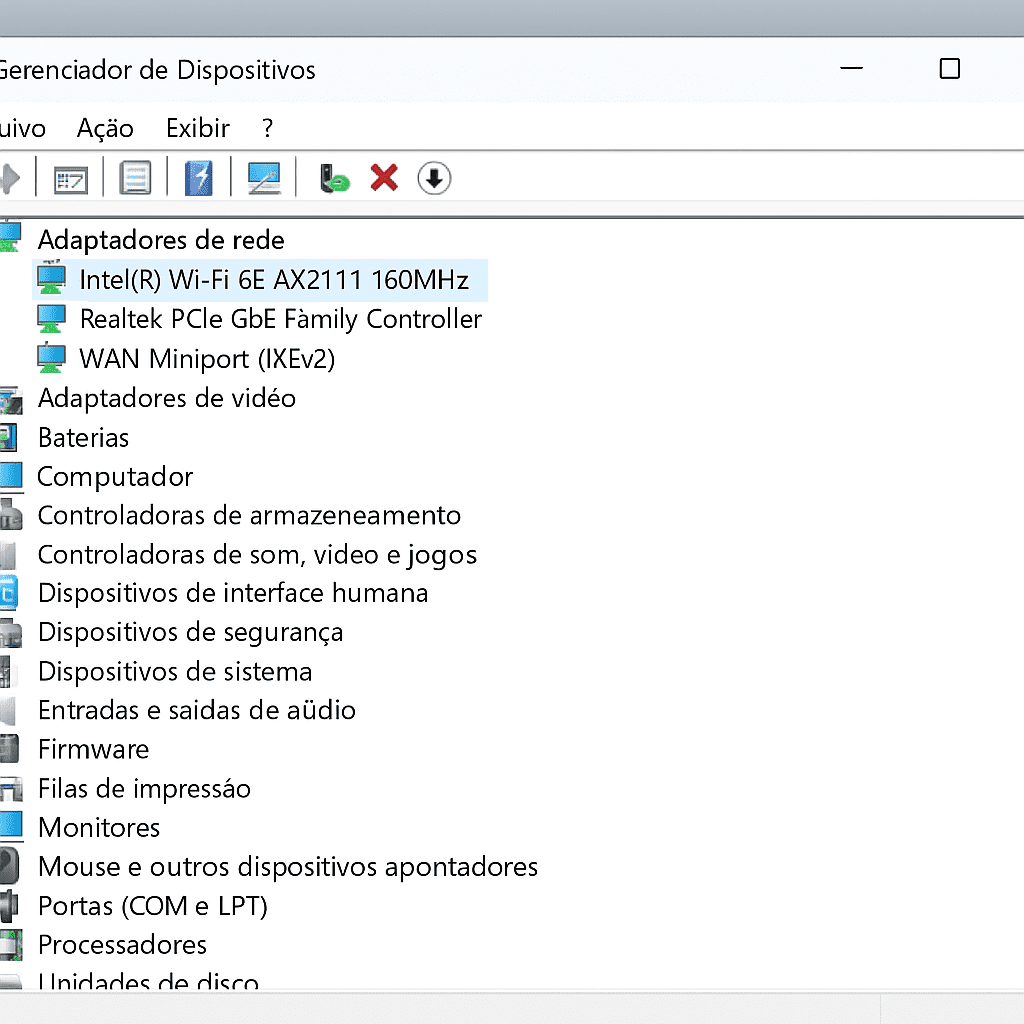Open the Ação menu
The width and height of the screenshot is (1024, 1024).
coord(105,128)
